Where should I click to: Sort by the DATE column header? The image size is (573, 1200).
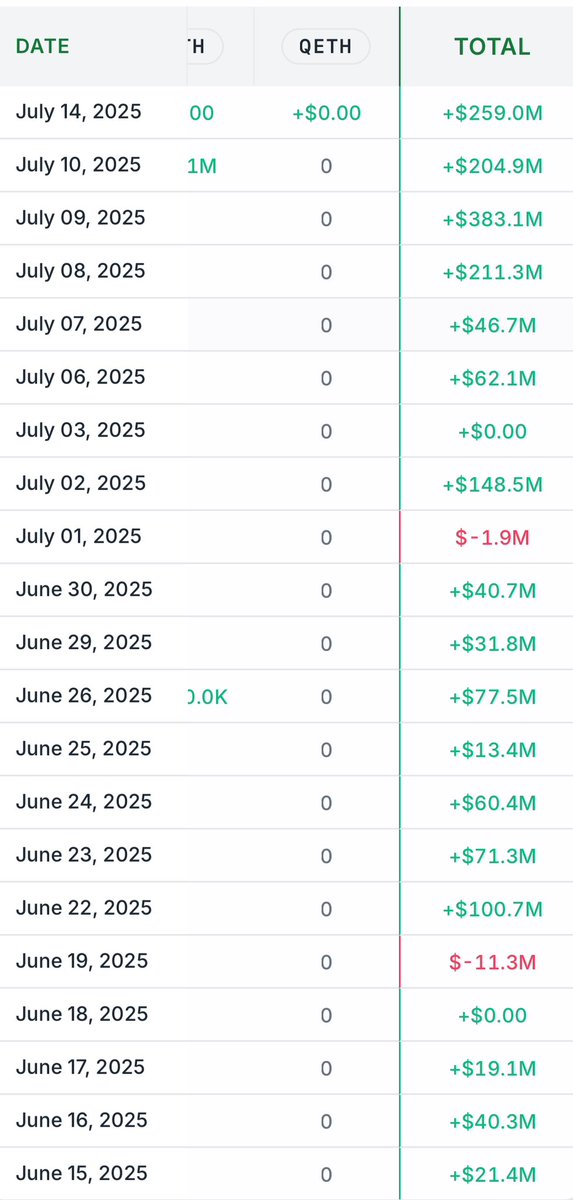coord(43,46)
